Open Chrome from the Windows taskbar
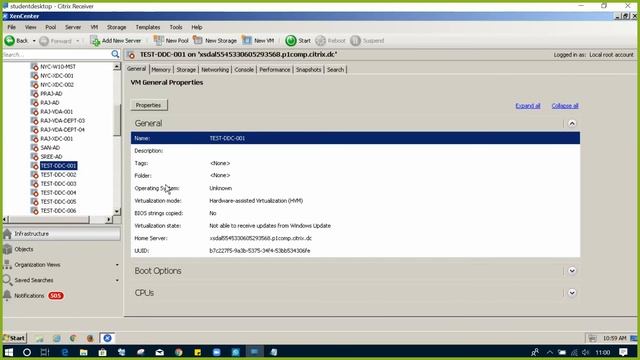640x360 pixels. pos(179,352)
